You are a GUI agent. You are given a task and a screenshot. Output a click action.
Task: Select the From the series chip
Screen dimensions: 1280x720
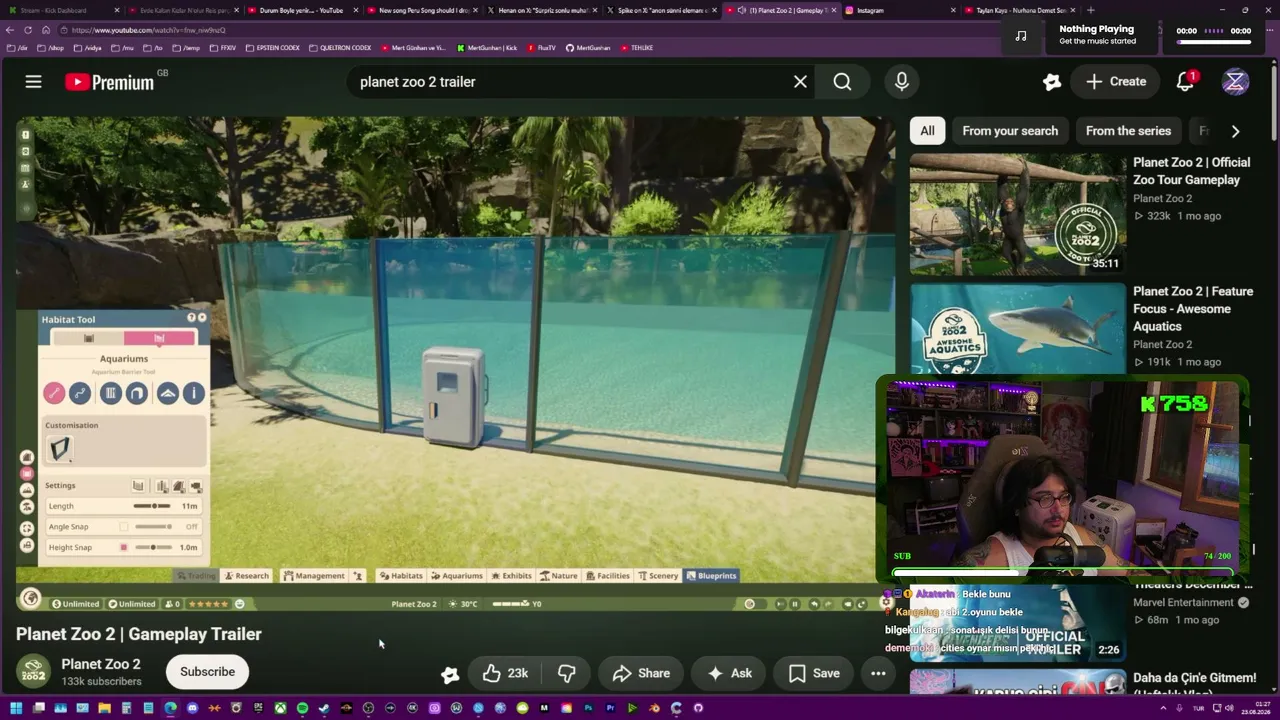[1128, 131]
